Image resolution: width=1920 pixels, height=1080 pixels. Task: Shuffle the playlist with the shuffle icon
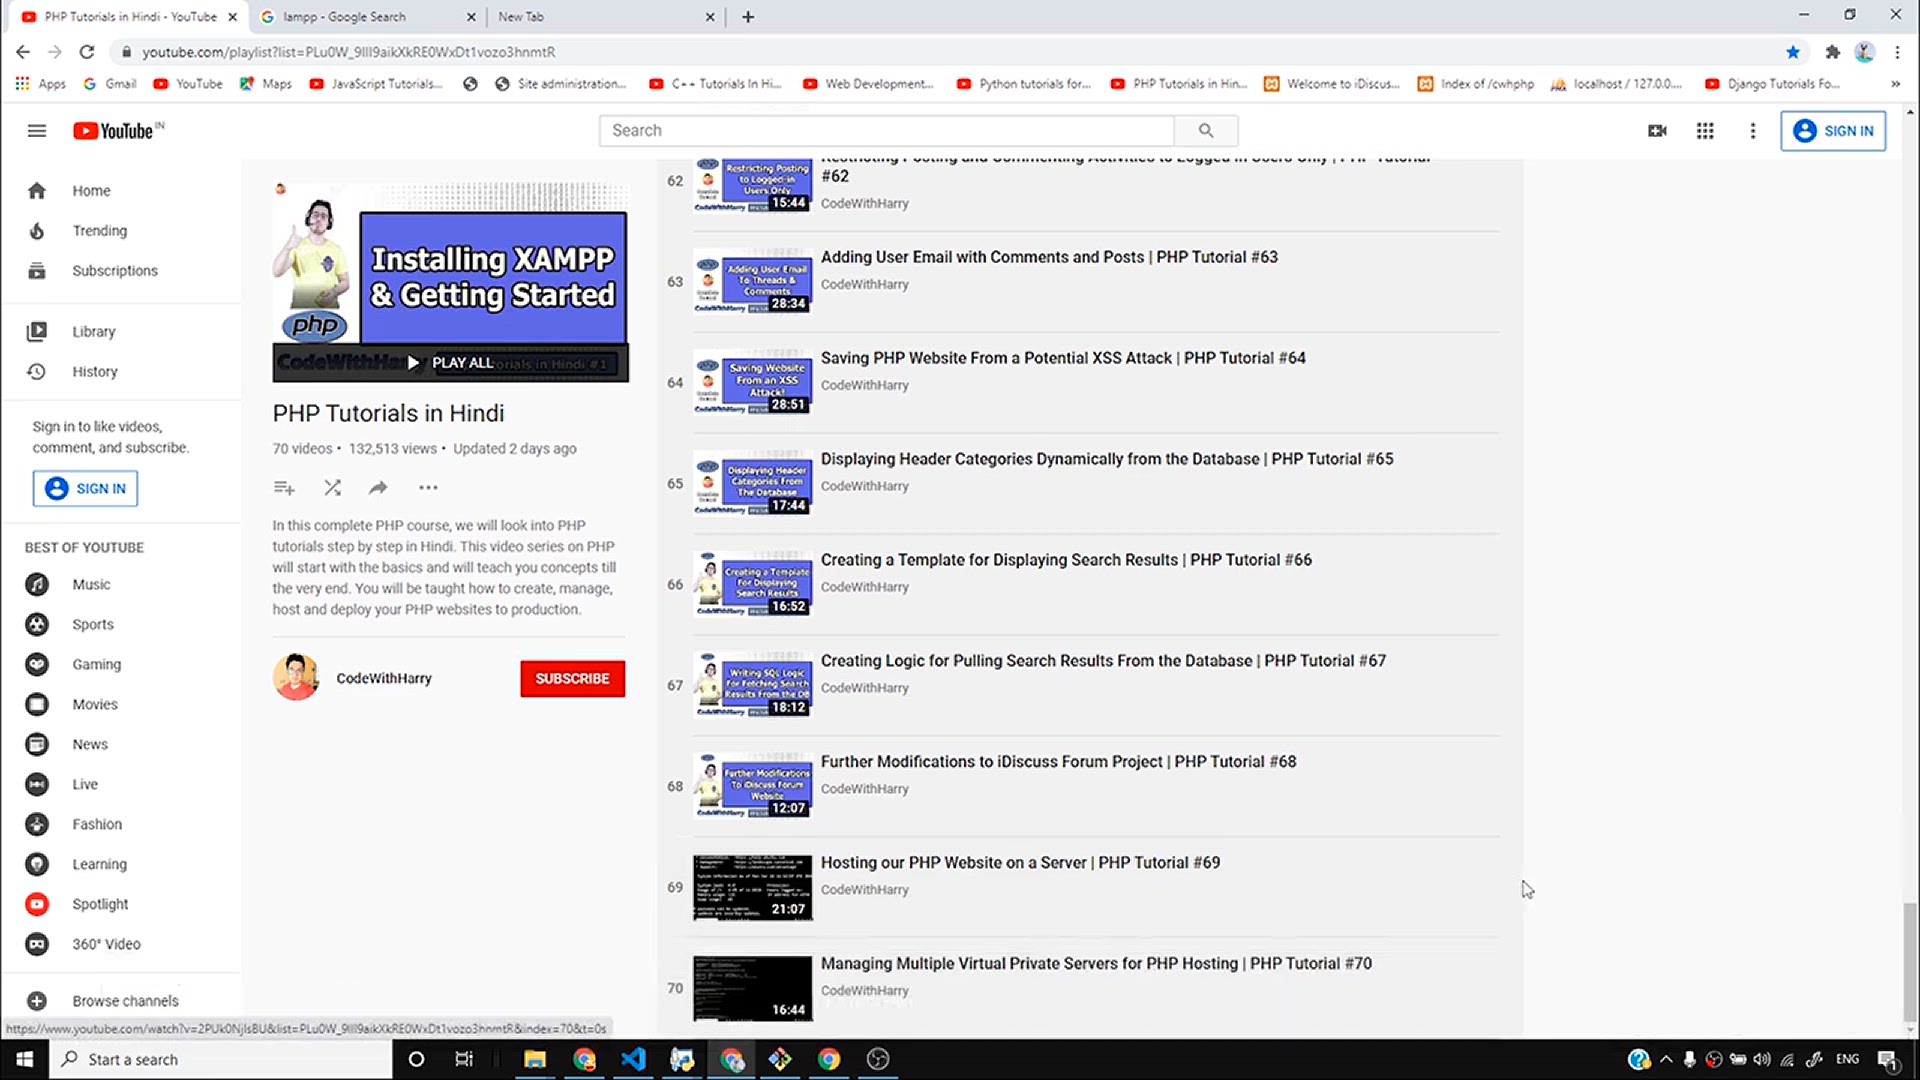click(x=332, y=488)
